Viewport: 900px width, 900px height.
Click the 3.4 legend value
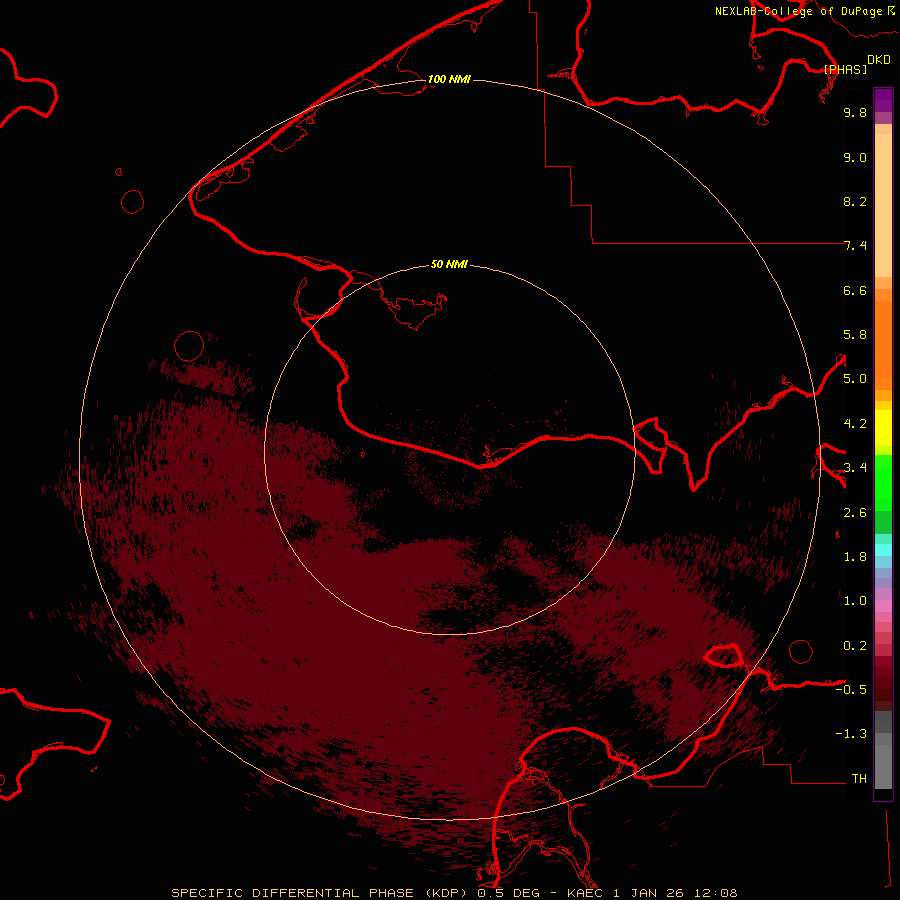coord(855,468)
